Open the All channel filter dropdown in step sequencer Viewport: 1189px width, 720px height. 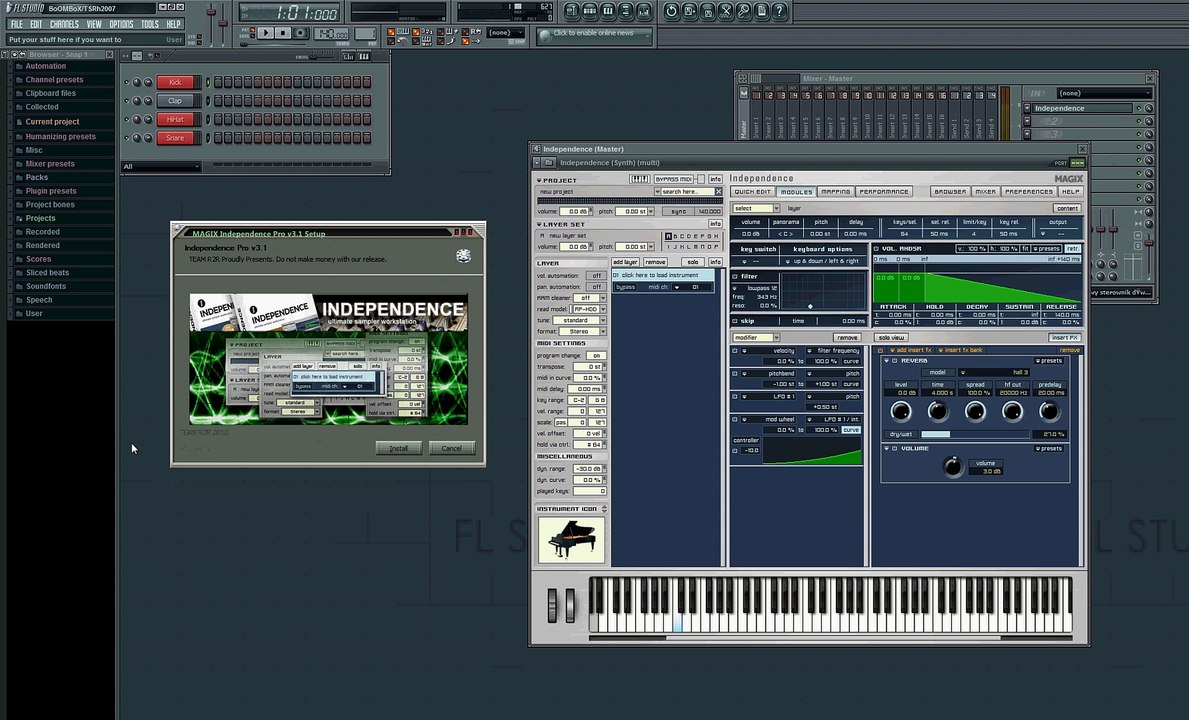pyautogui.click(x=162, y=167)
